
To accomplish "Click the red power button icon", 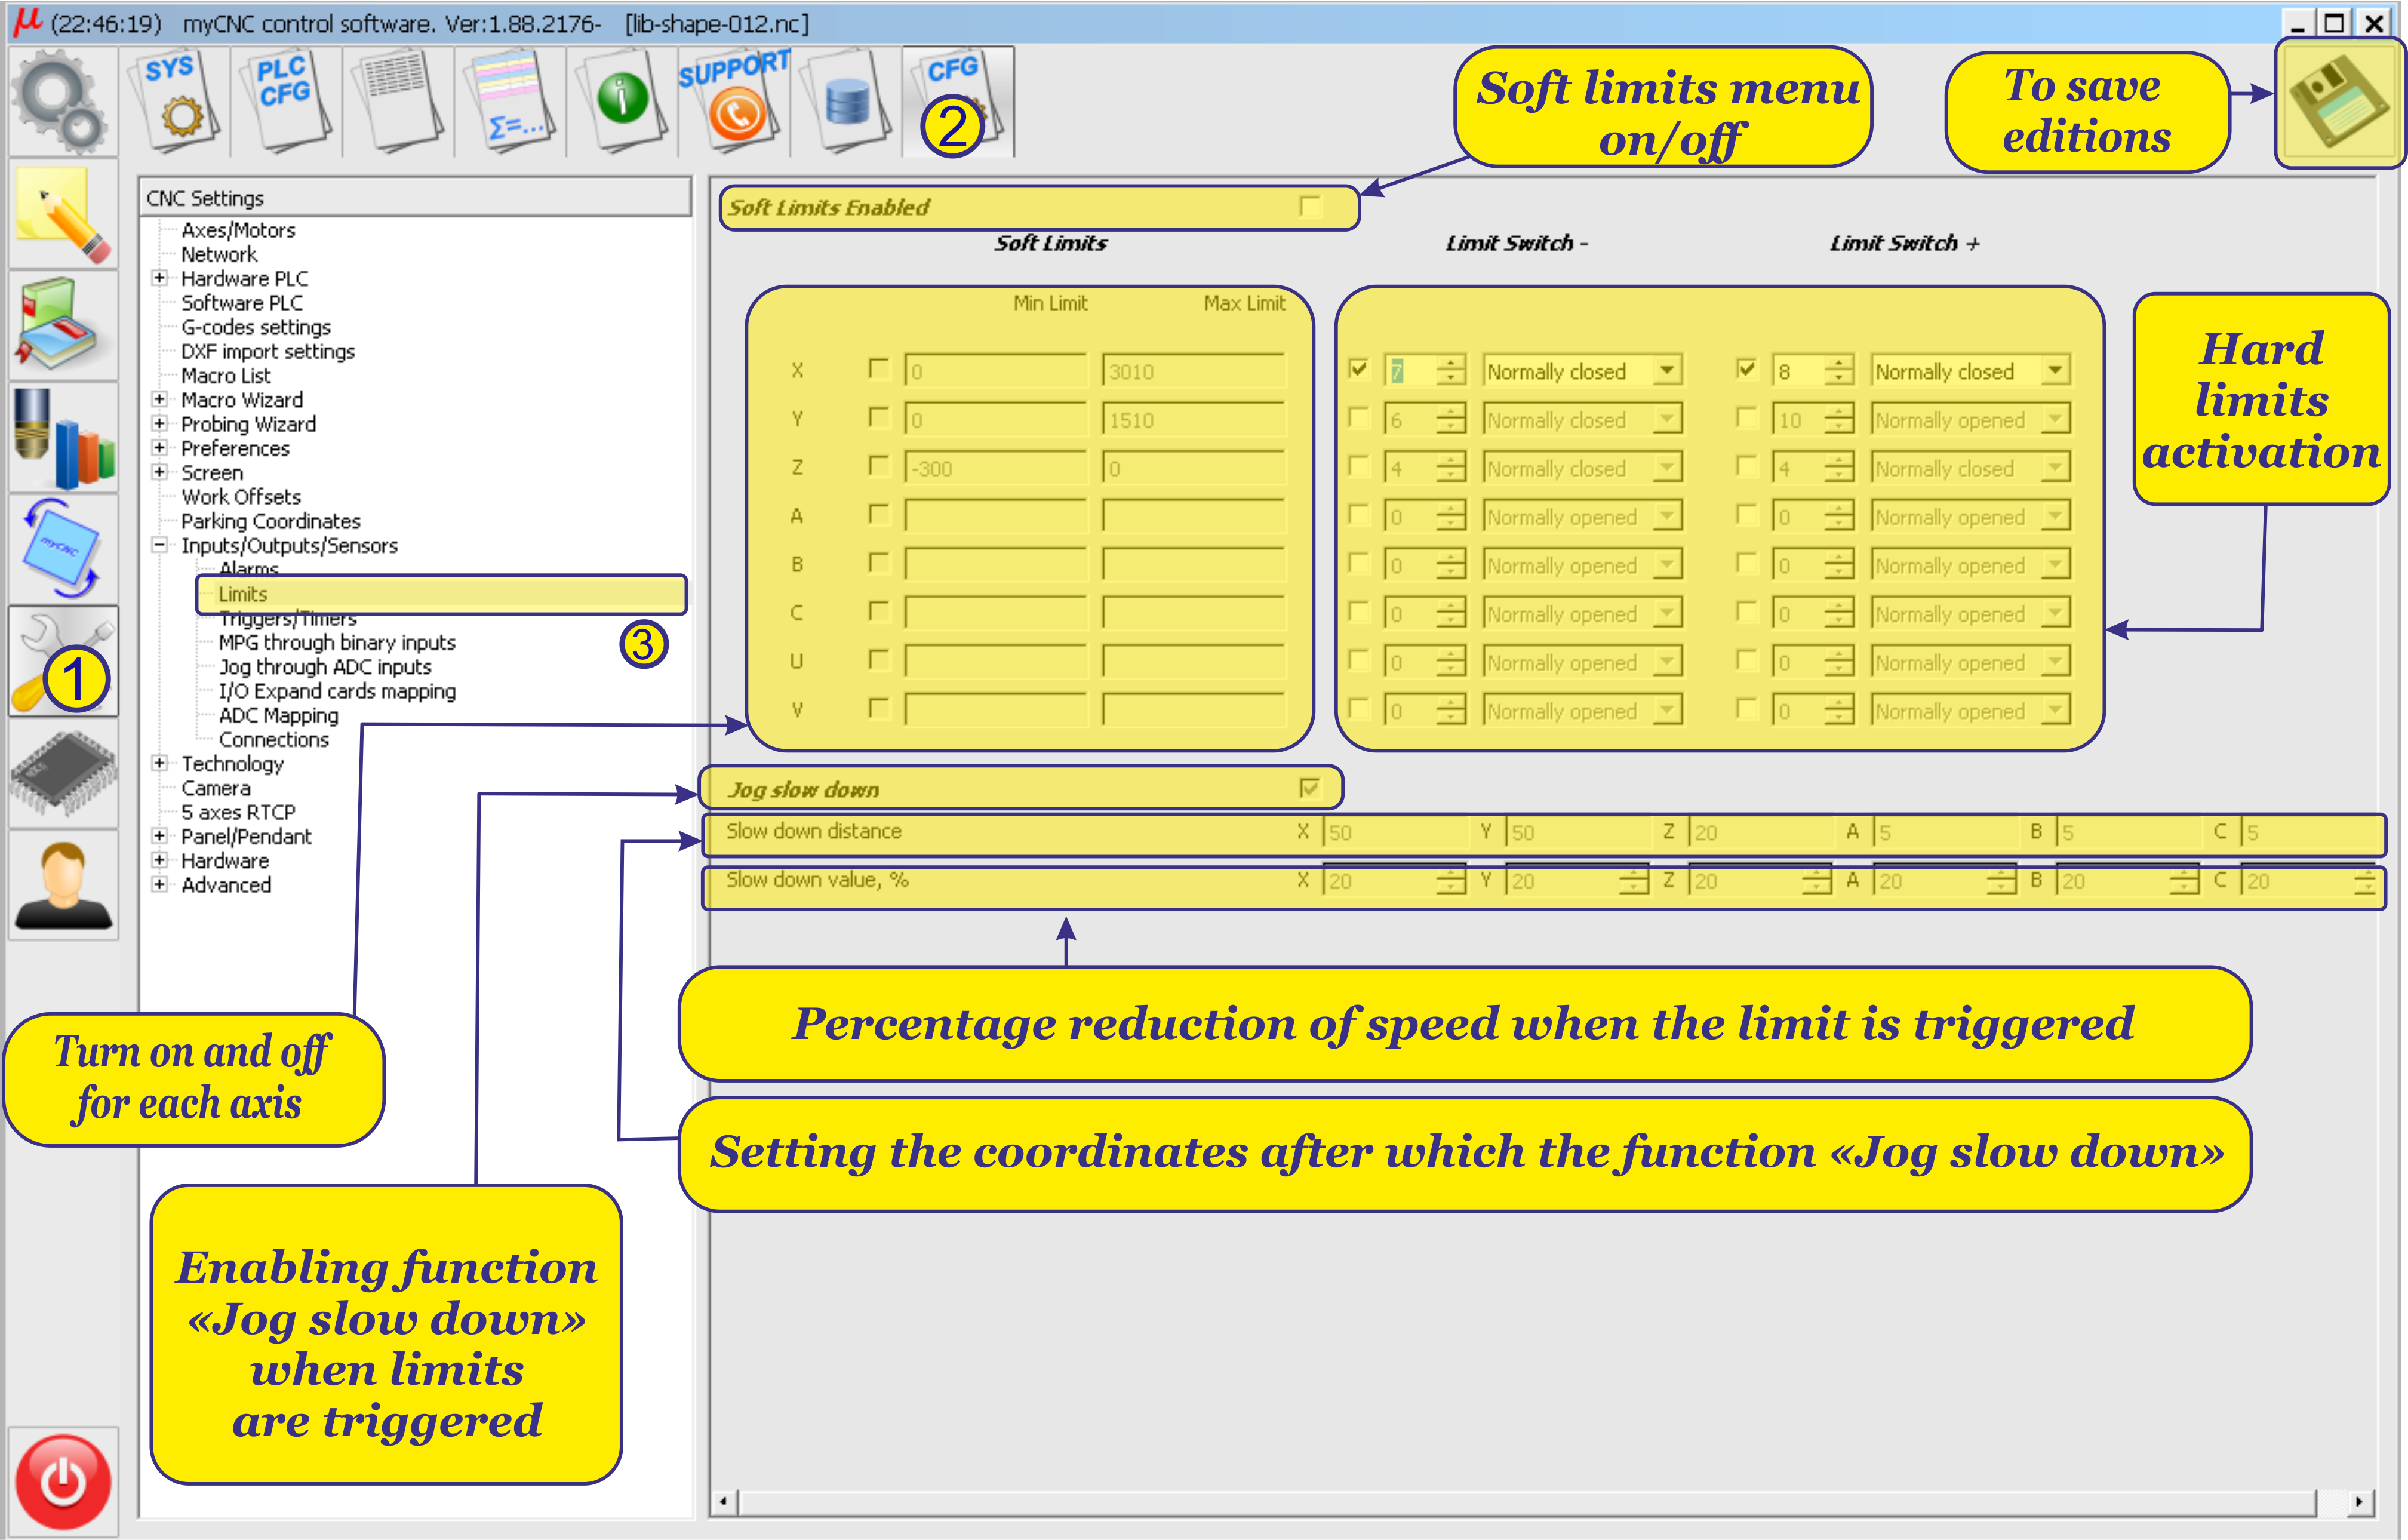I will click(x=63, y=1481).
